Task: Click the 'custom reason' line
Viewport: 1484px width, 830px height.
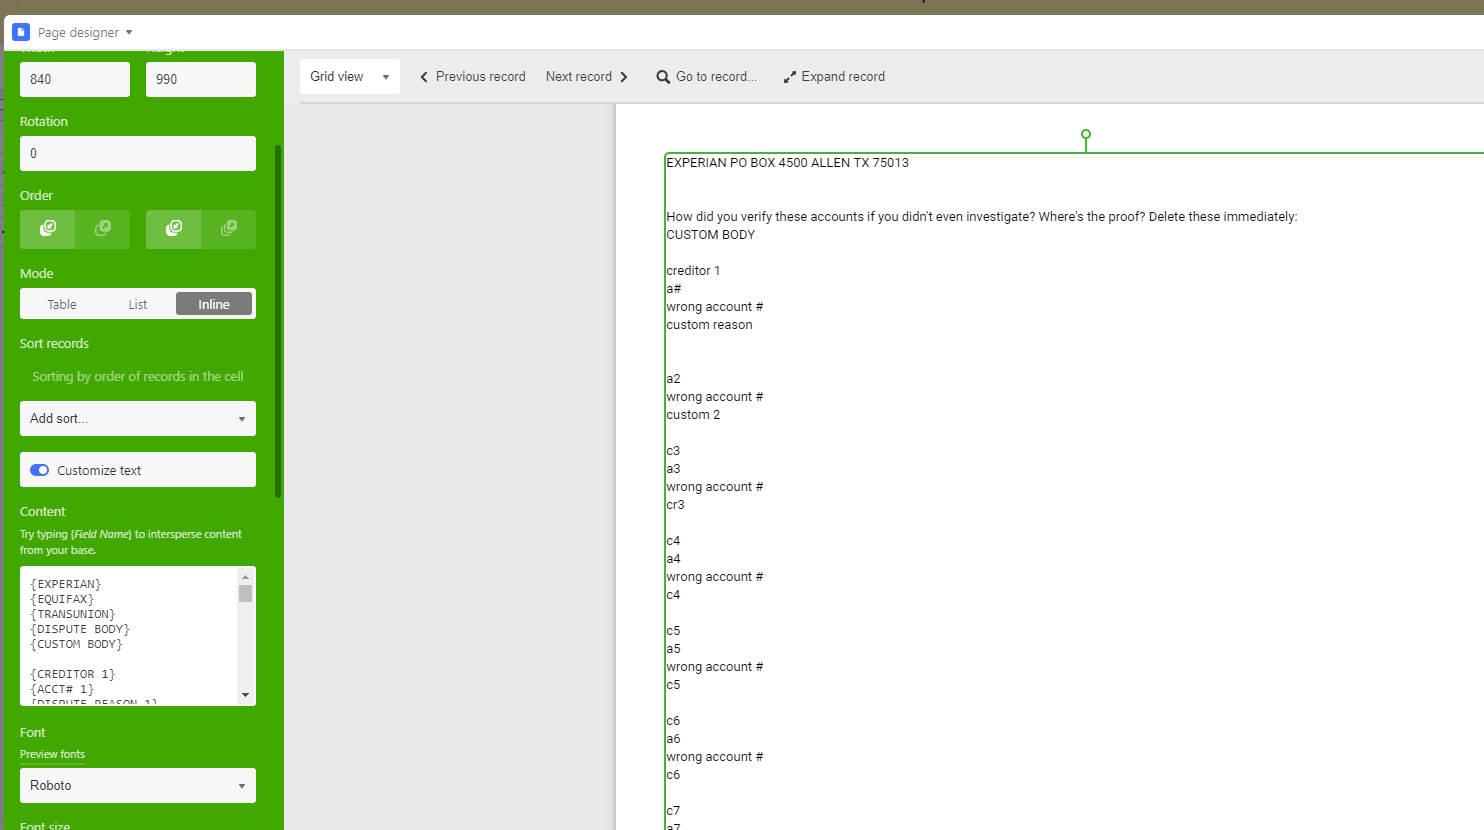Action: coord(710,325)
